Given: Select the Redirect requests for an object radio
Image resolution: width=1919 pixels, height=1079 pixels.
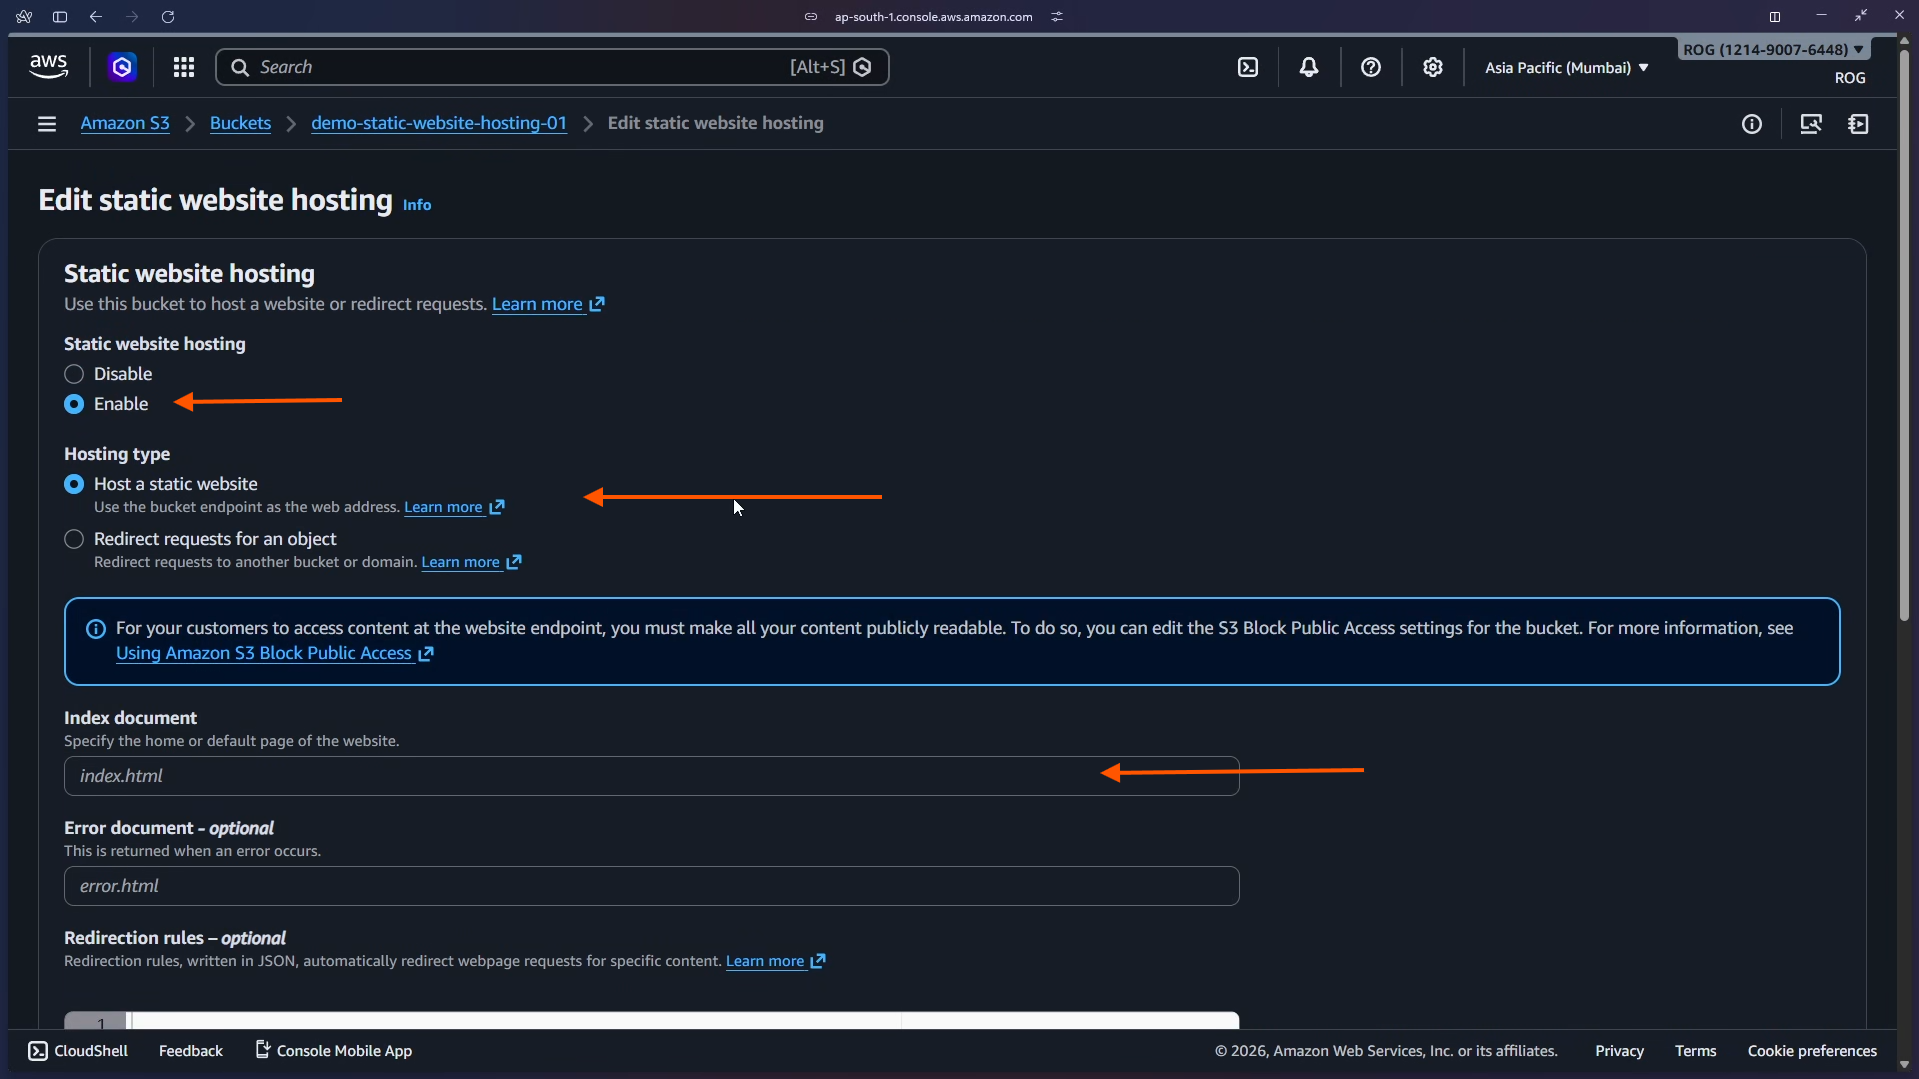Looking at the screenshot, I should click(74, 539).
